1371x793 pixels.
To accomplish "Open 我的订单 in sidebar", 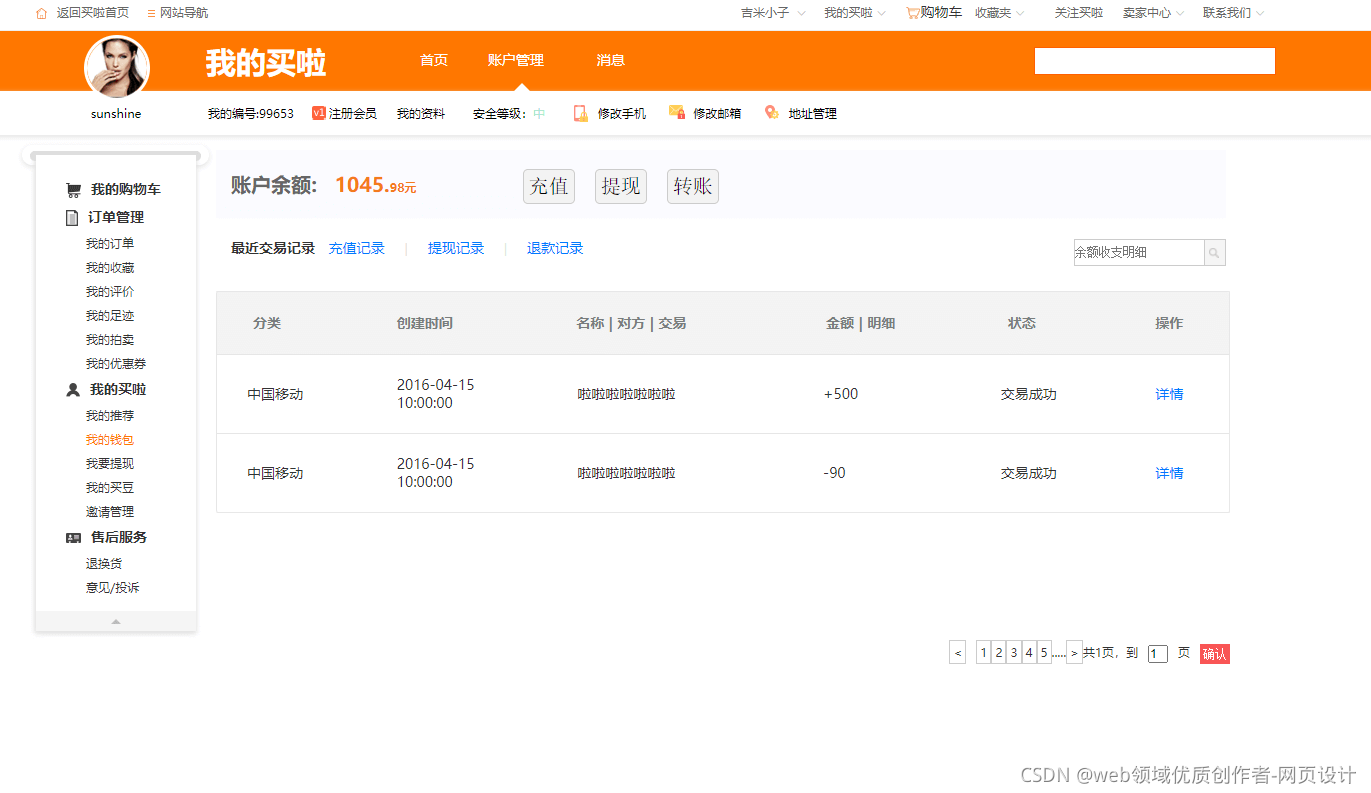I will tap(110, 244).
